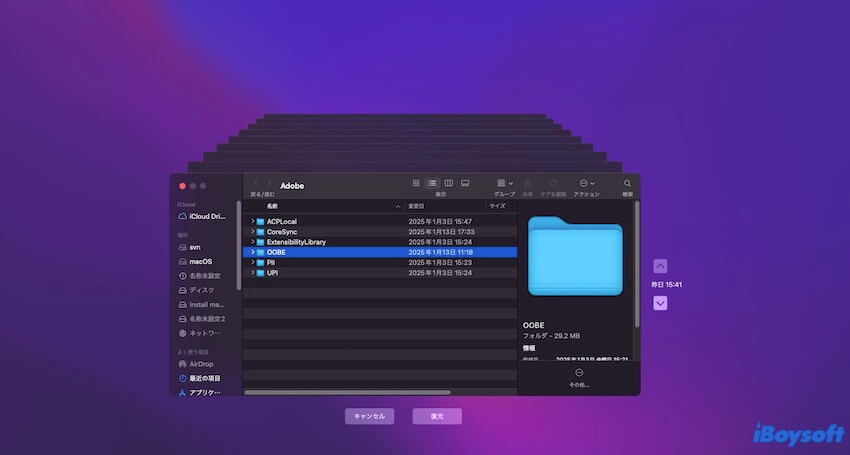Screen dimensions: 850x455
Task: Click the horizontal scrollbar in file list
Action: coord(347,393)
